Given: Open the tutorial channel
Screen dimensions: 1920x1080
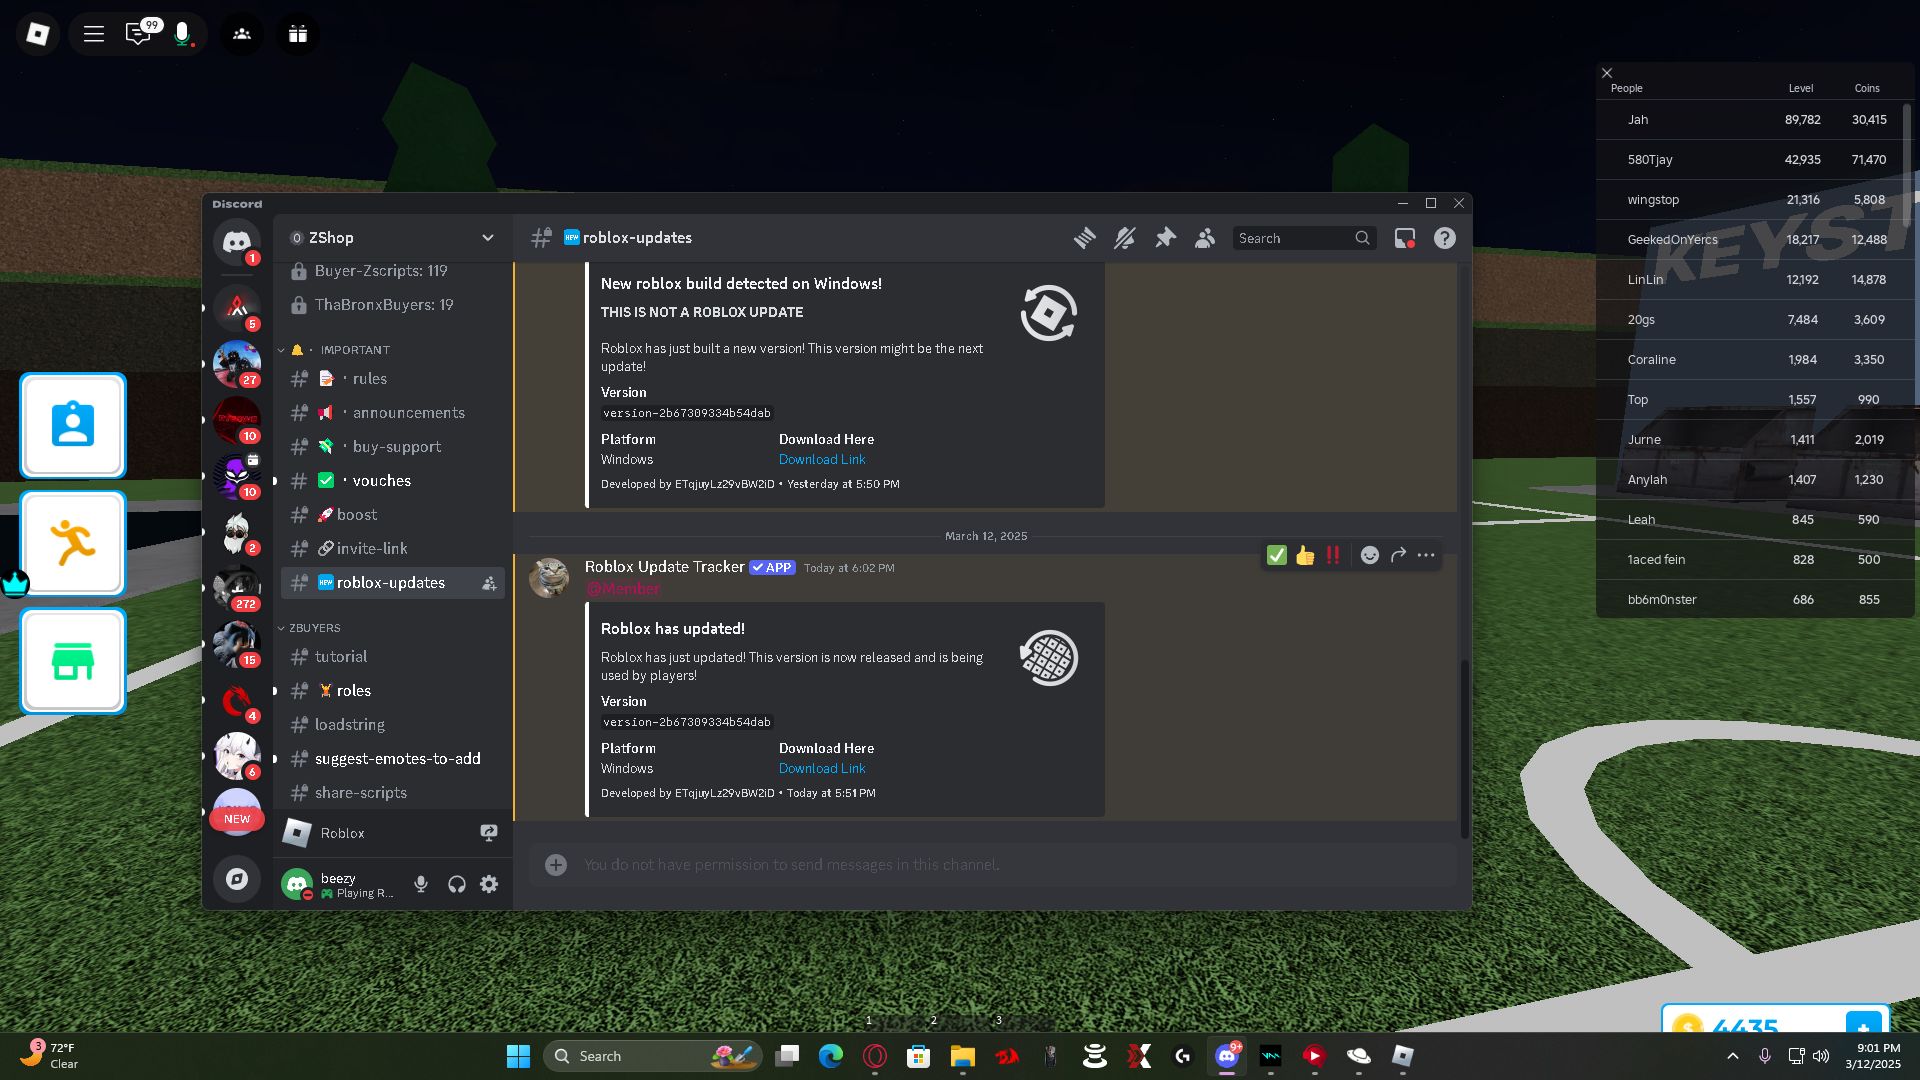Looking at the screenshot, I should click(393, 657).
